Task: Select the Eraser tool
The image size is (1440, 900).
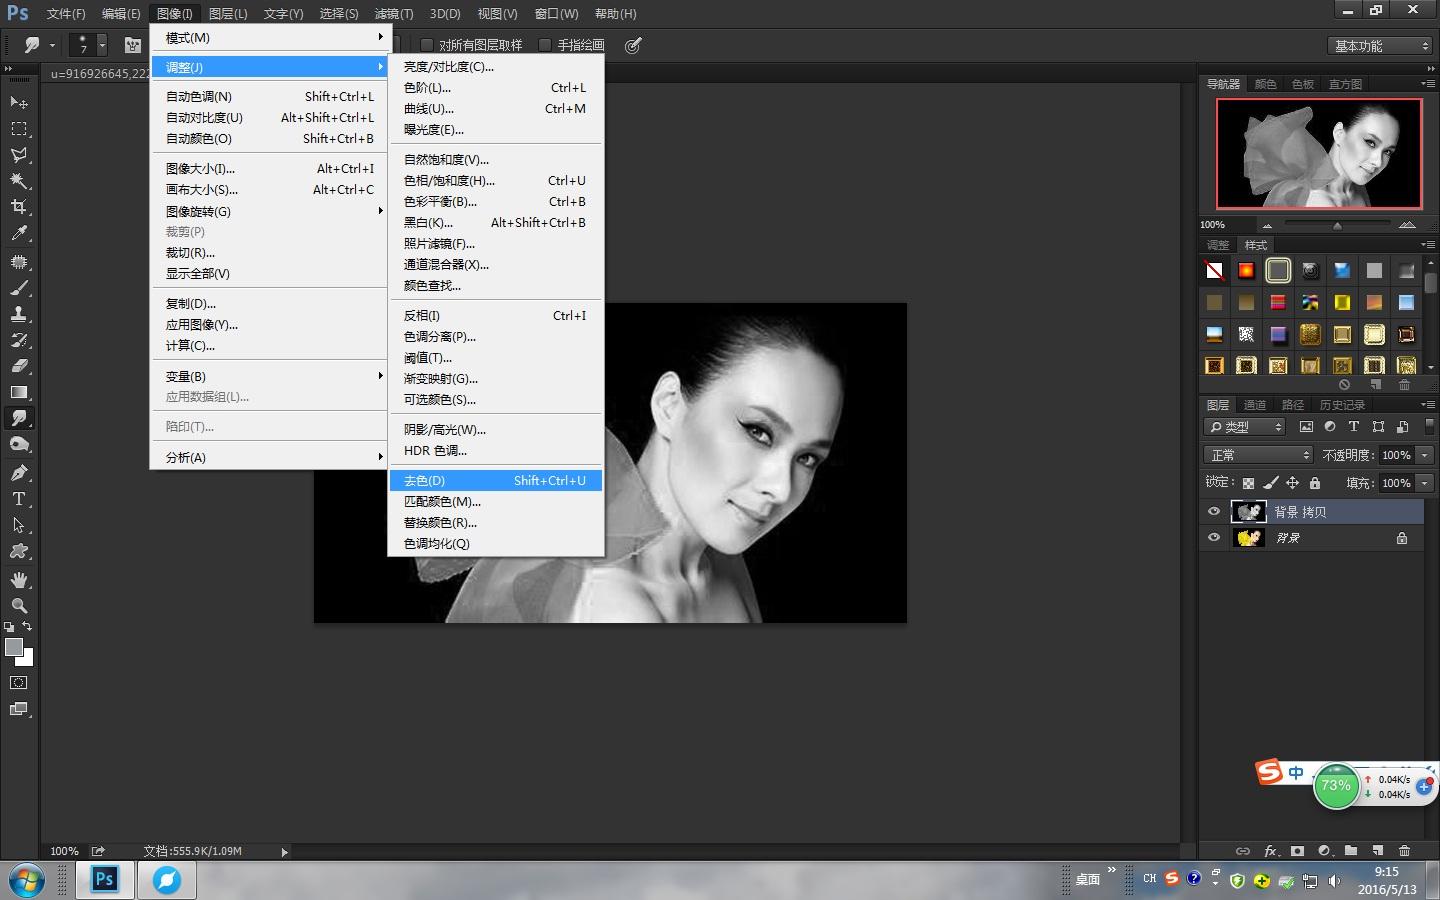Action: point(19,366)
